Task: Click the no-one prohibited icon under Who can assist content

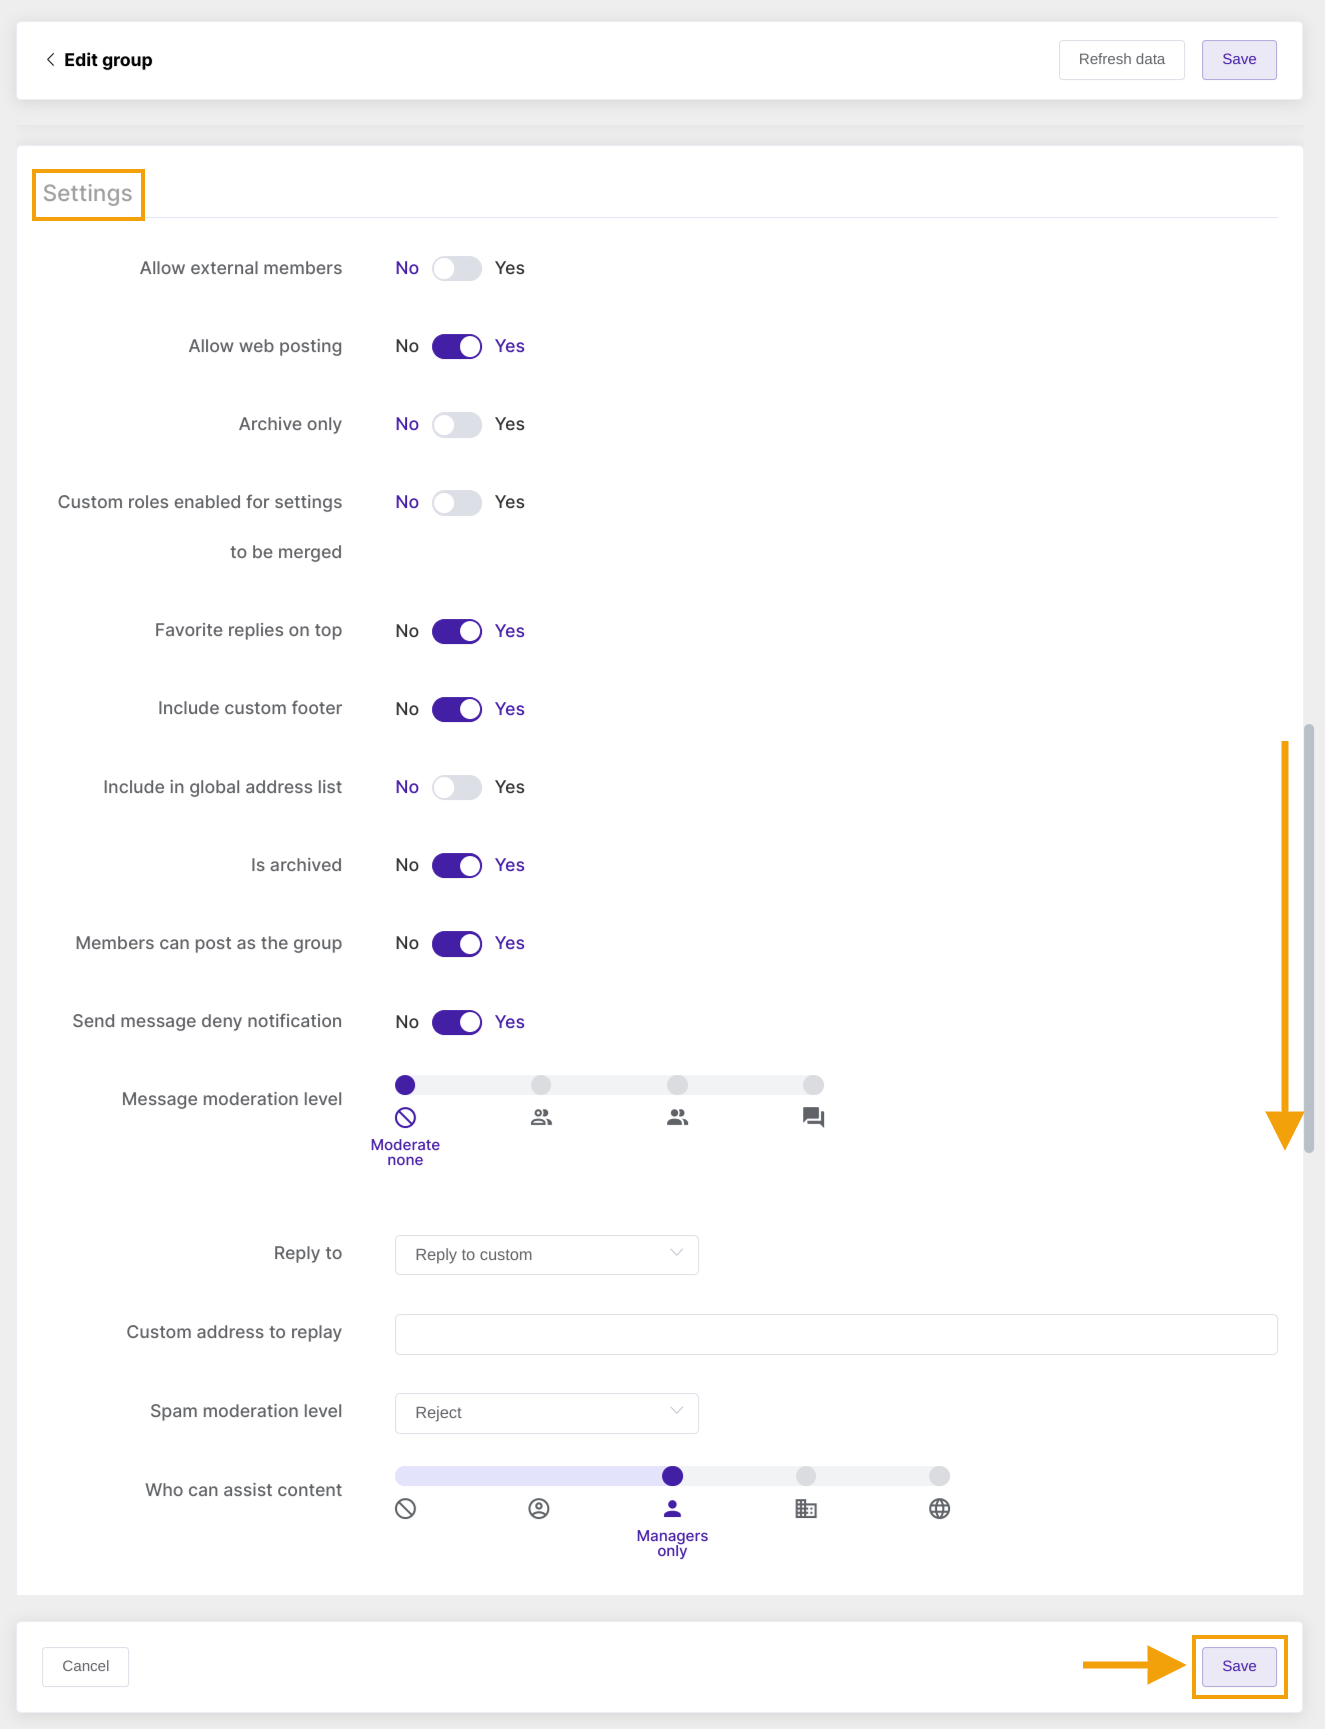Action: 405,1508
